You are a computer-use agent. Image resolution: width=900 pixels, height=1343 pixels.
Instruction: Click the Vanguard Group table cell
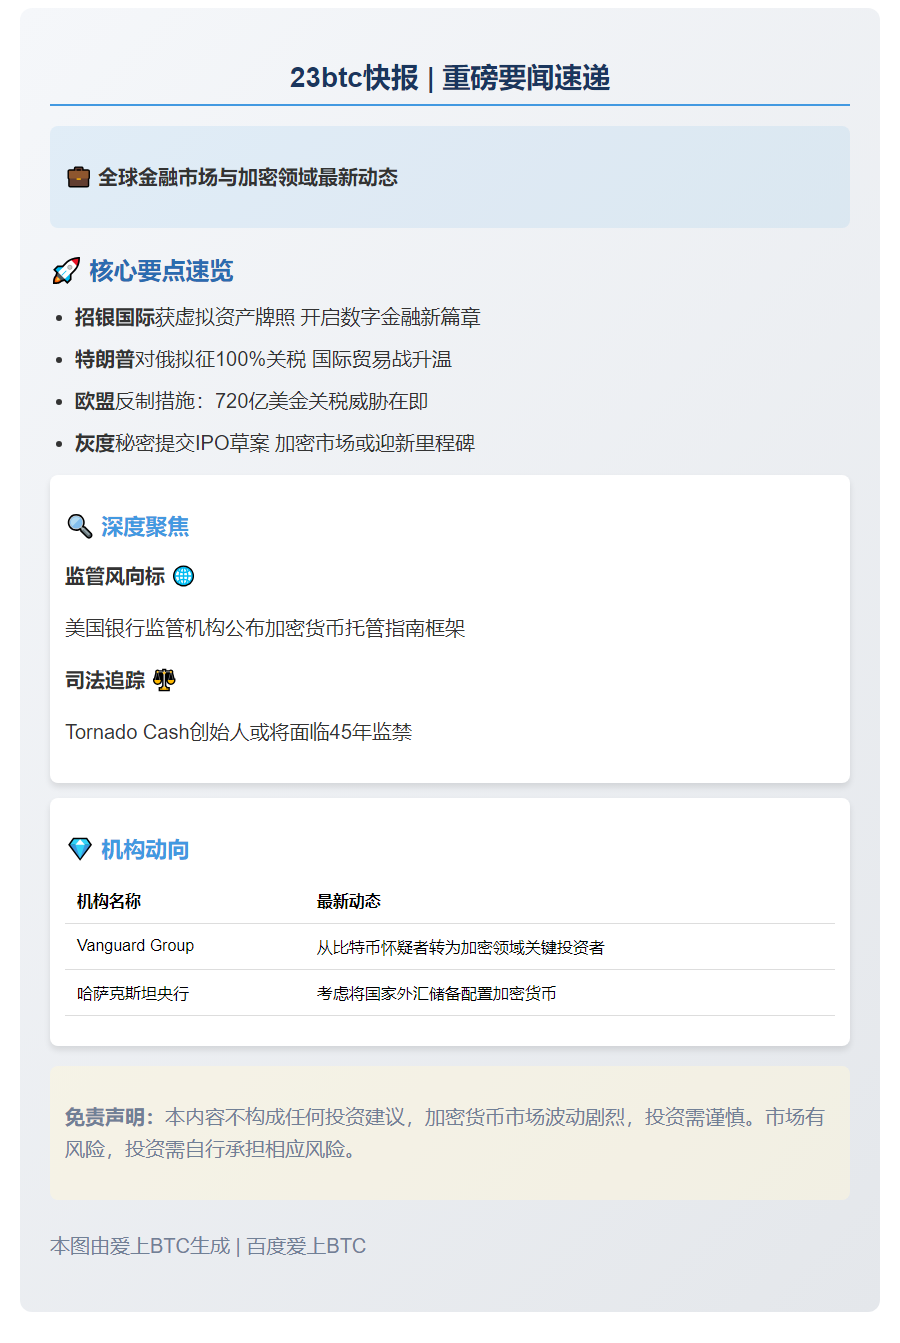135,946
